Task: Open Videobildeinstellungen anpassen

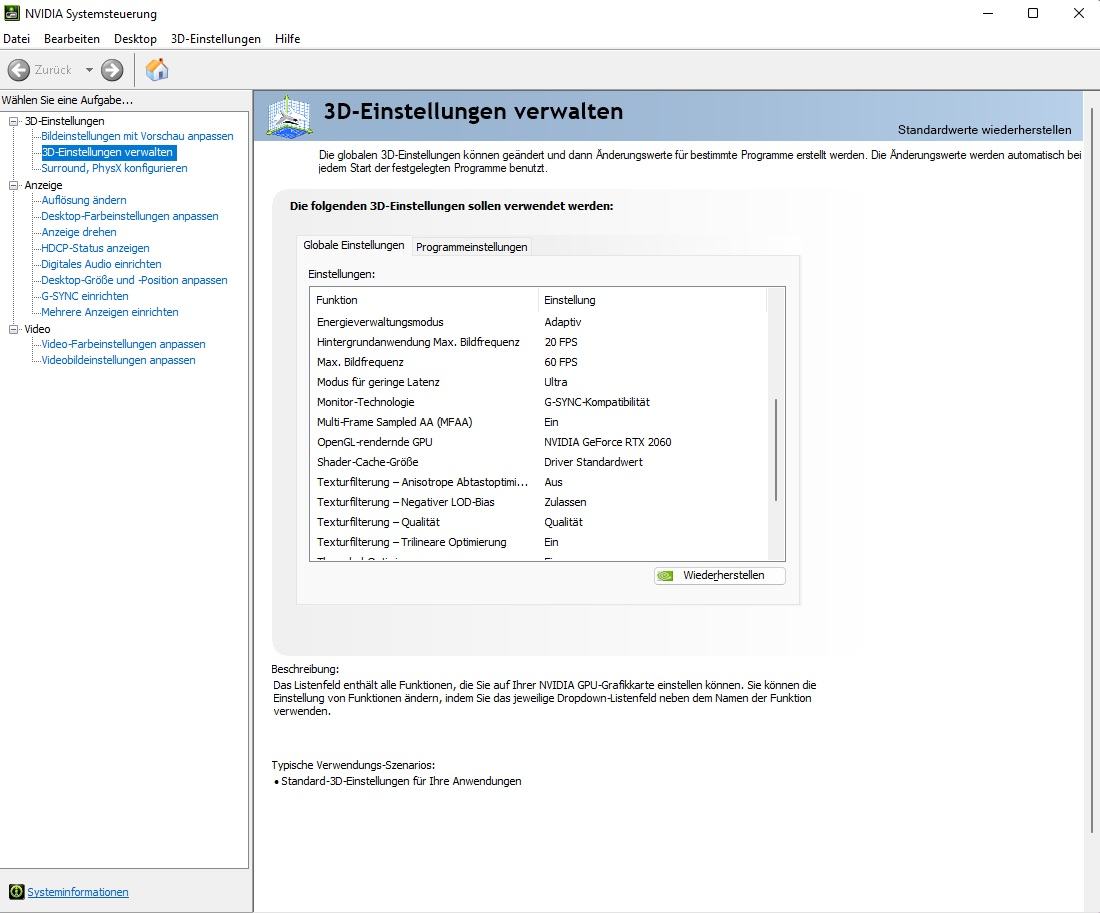Action: (118, 360)
